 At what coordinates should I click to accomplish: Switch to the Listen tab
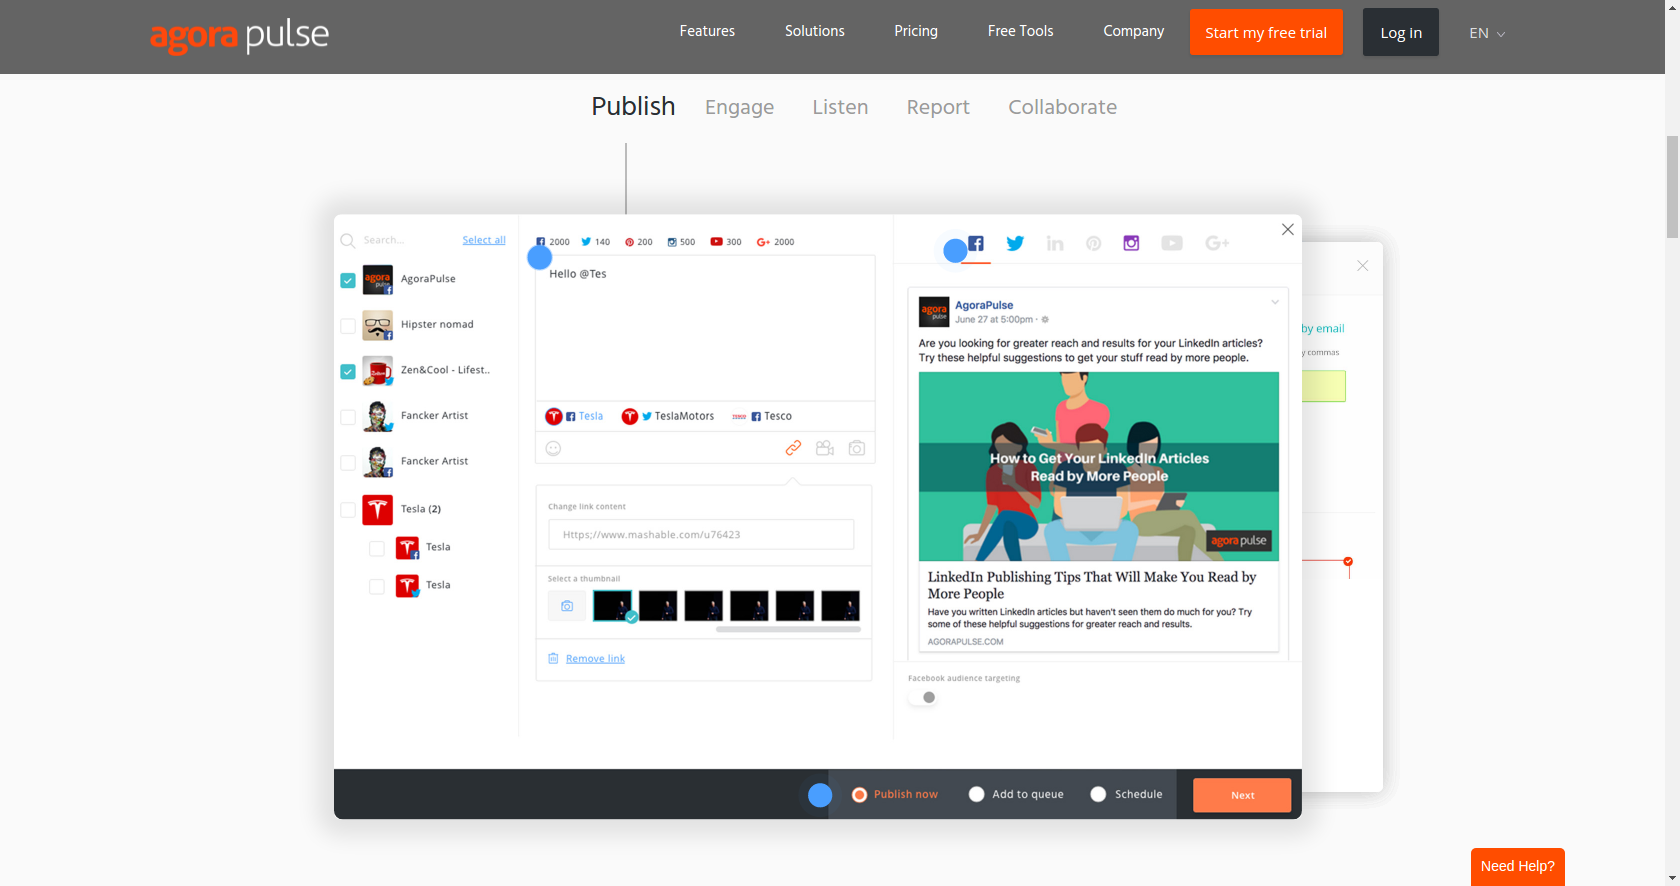(x=840, y=107)
